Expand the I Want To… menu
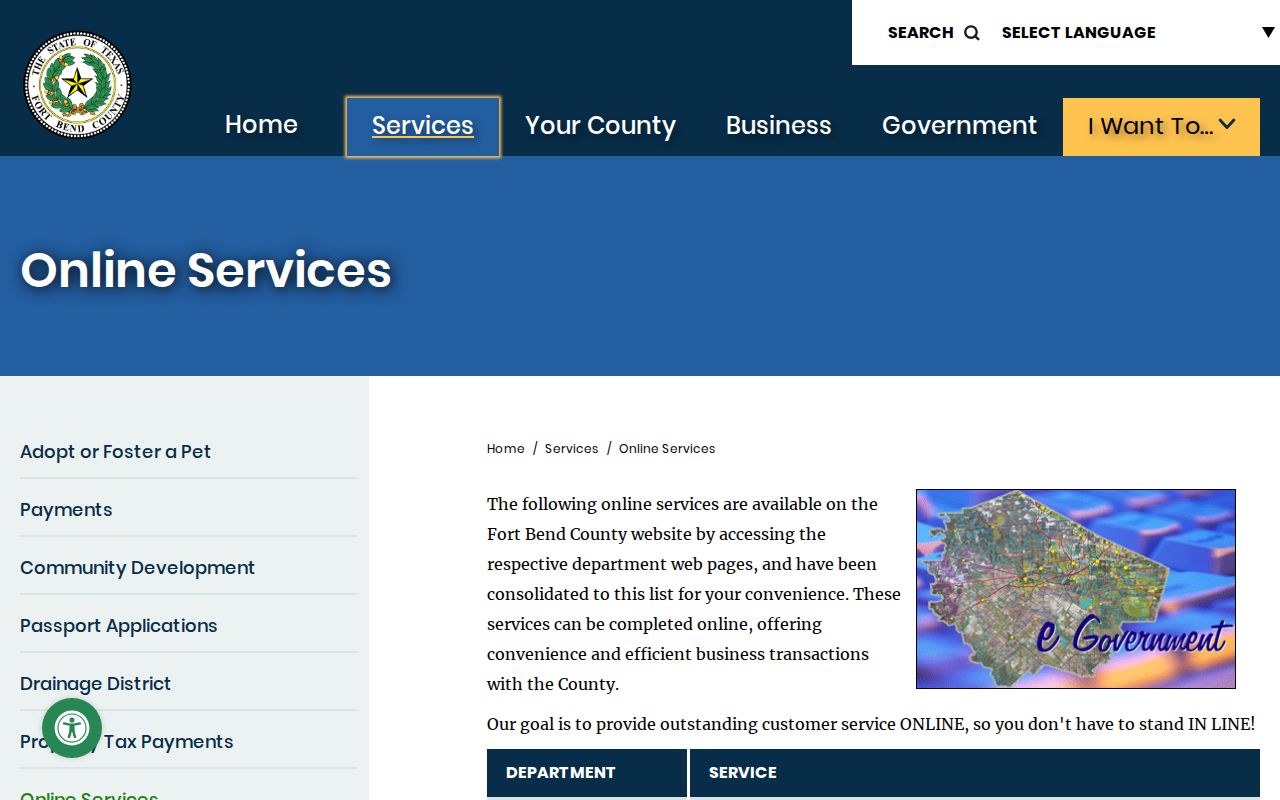The image size is (1280, 800). pos(1161,127)
